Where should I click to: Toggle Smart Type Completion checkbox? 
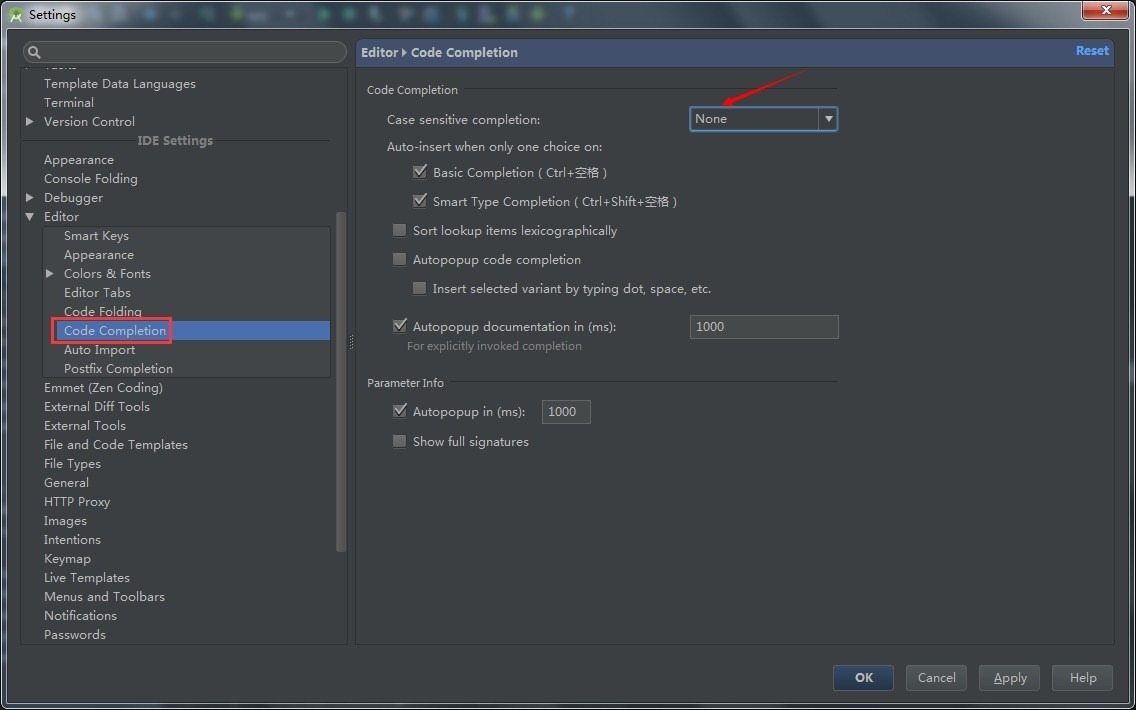point(420,201)
